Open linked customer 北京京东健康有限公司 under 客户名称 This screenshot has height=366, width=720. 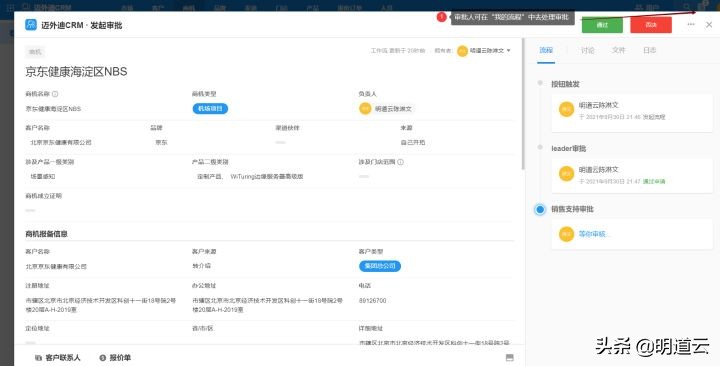click(61, 143)
